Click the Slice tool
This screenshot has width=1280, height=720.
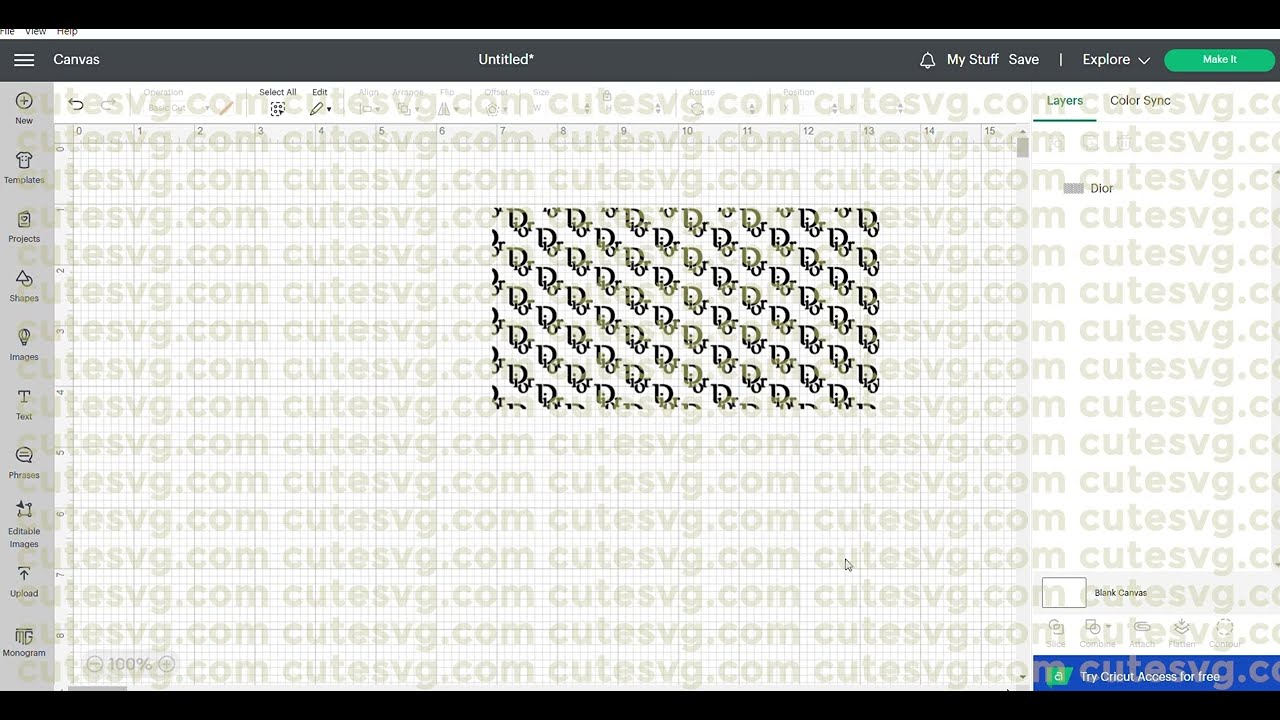(1056, 633)
